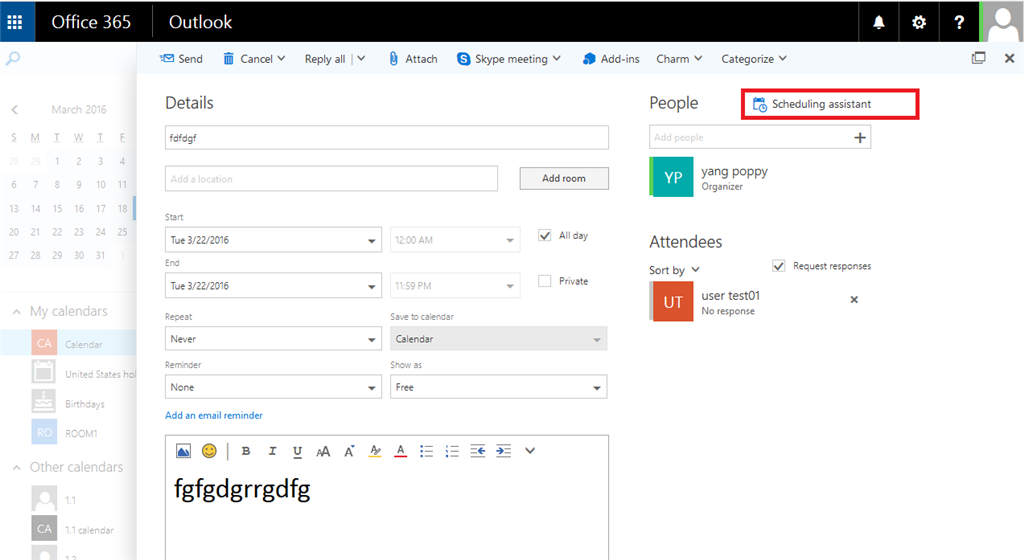This screenshot has width=1024, height=560.
Task: Click the event title field containing fdfdgf
Action: pos(387,138)
